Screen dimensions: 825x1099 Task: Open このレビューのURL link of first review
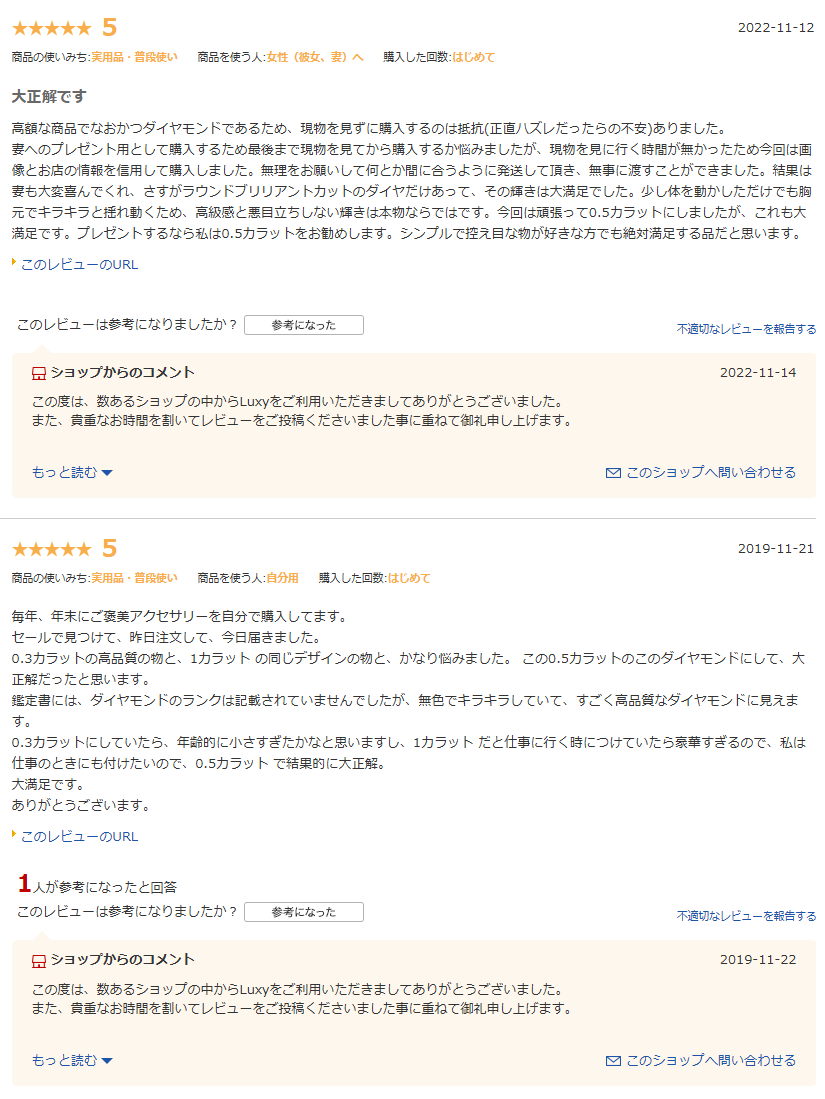click(79, 265)
